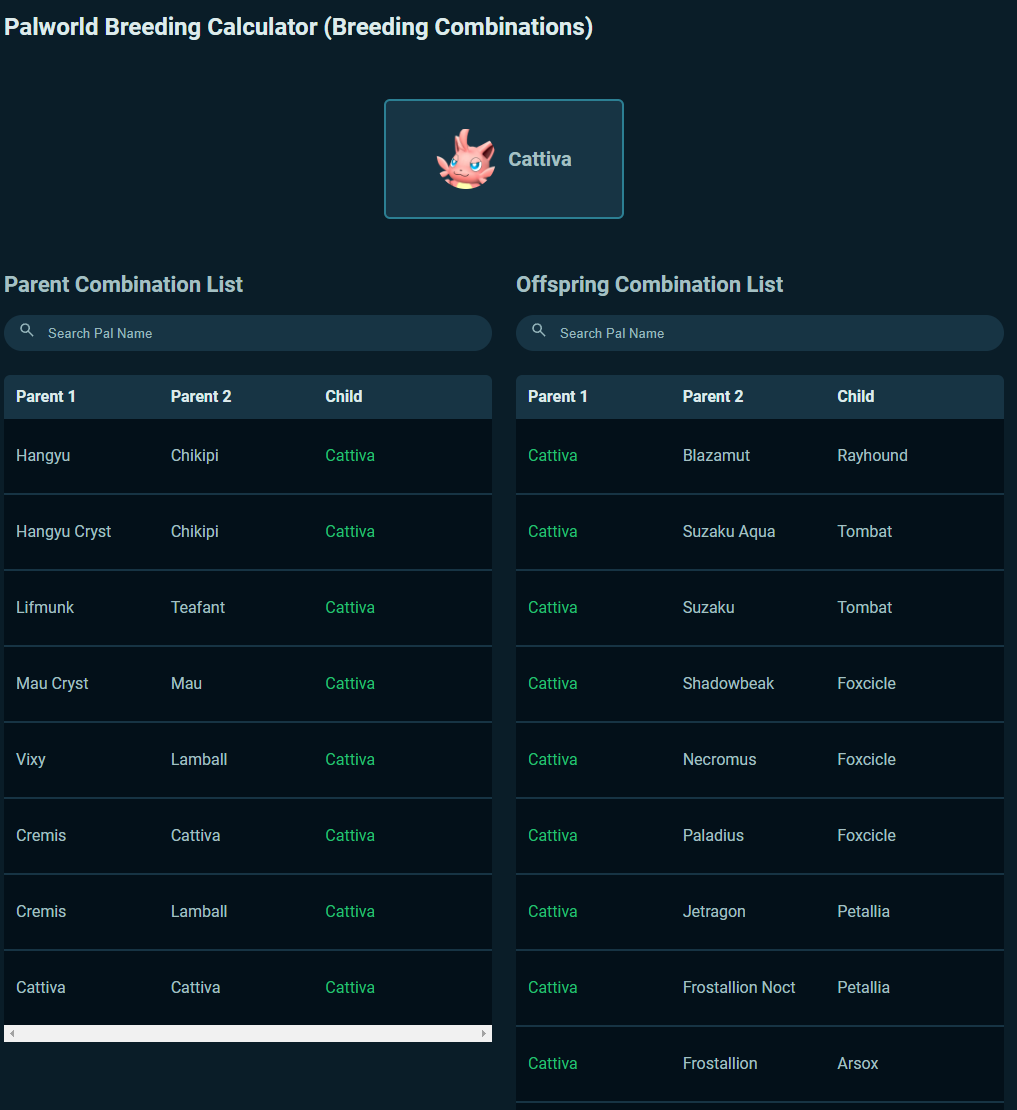Viewport: 1017px width, 1110px height.
Task: Focus the Parent Combination search field
Action: click(248, 333)
